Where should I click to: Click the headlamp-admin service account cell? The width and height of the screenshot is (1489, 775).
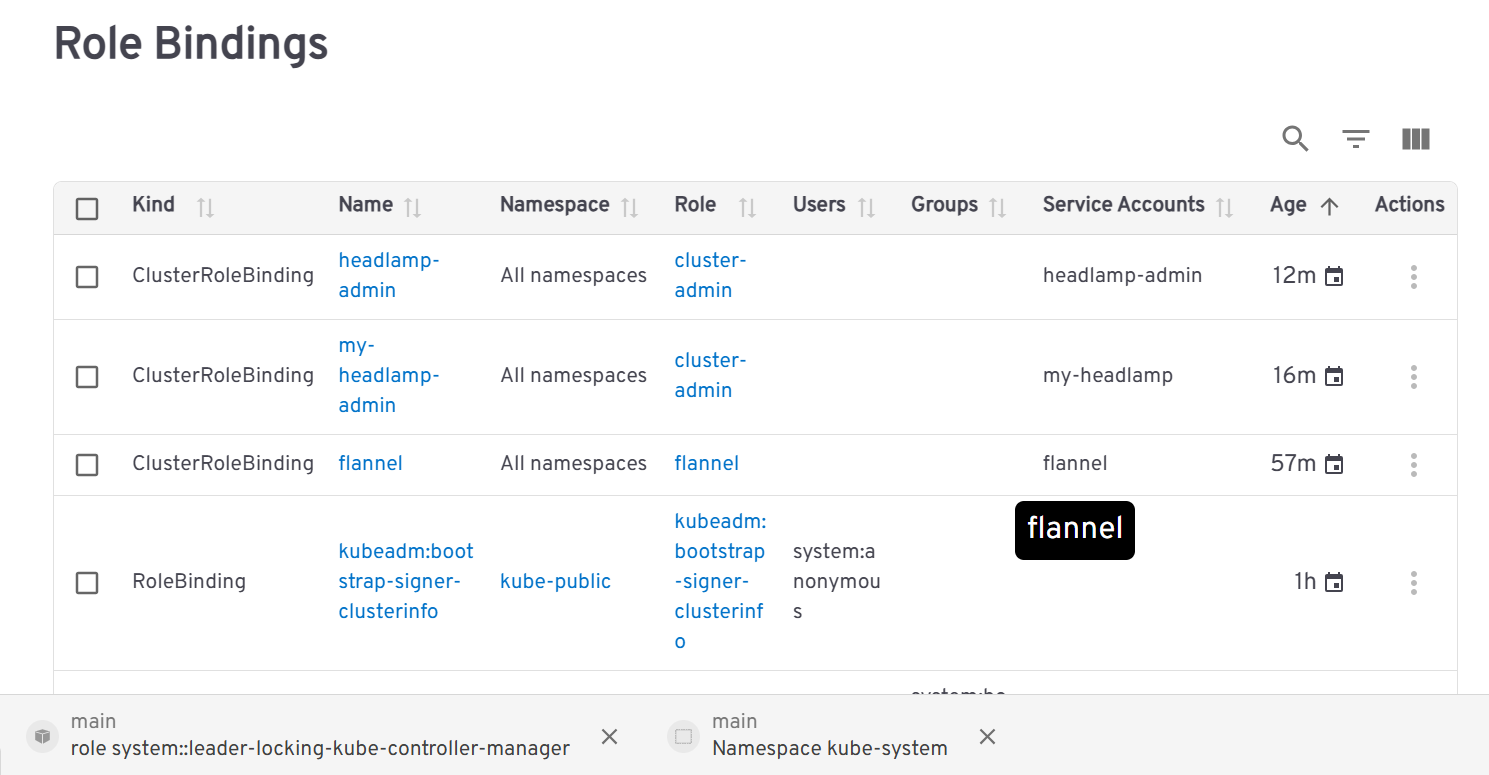point(1122,275)
